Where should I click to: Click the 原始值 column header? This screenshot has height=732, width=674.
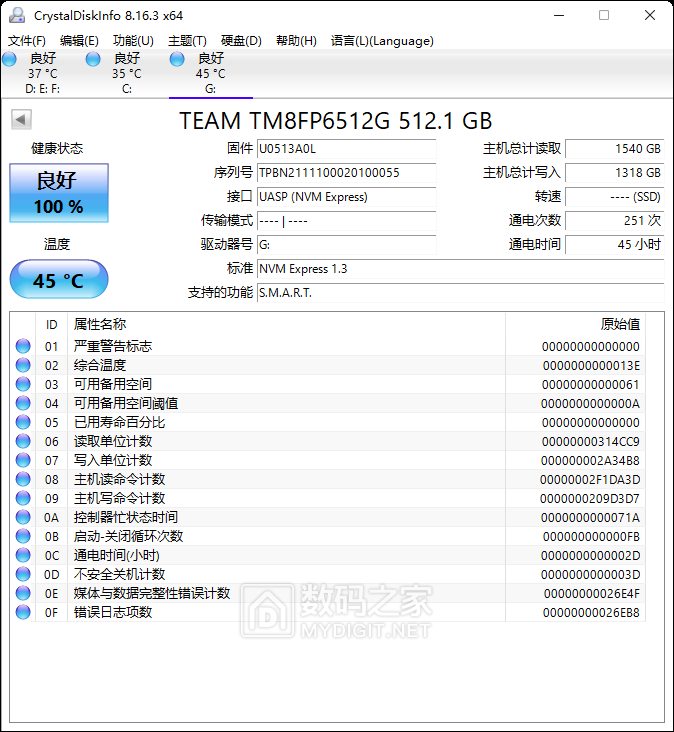tap(619, 324)
